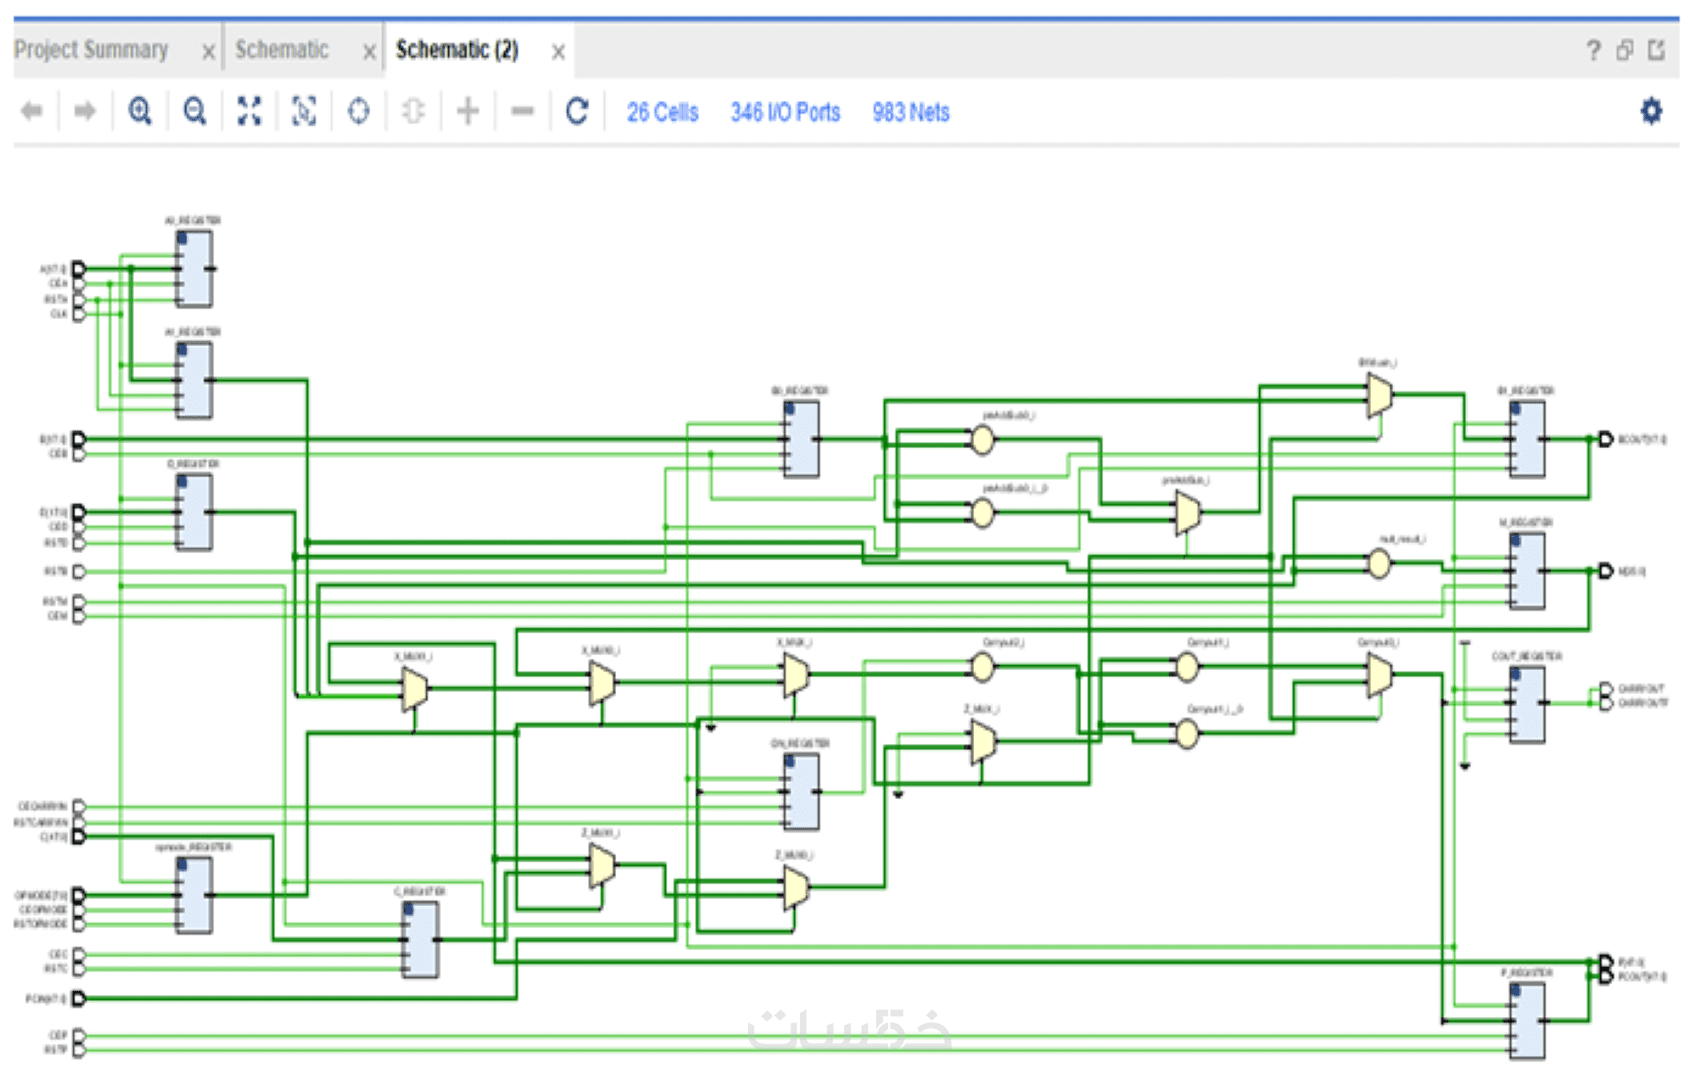
Task: Expand the D_REGISTER block hierarchy
Action: click(x=182, y=482)
